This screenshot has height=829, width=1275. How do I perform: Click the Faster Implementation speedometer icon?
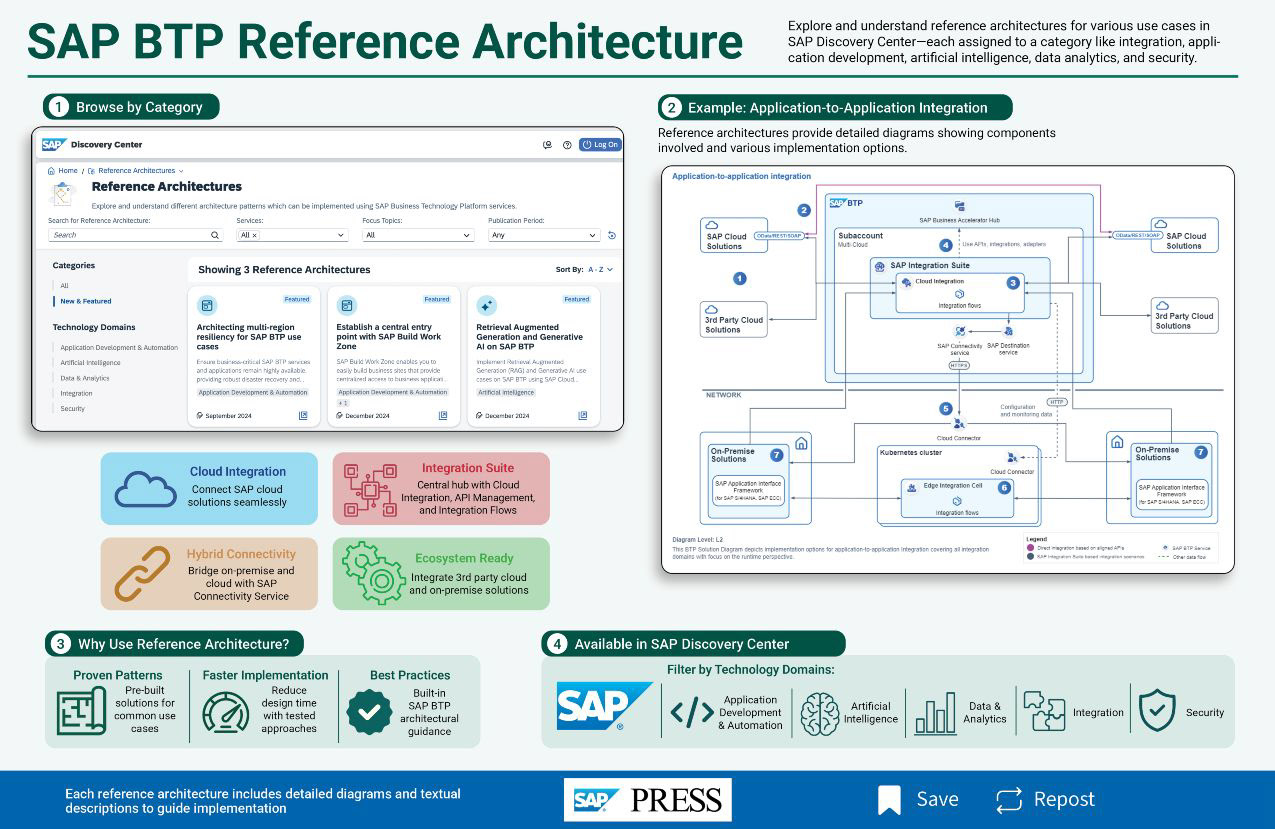226,712
